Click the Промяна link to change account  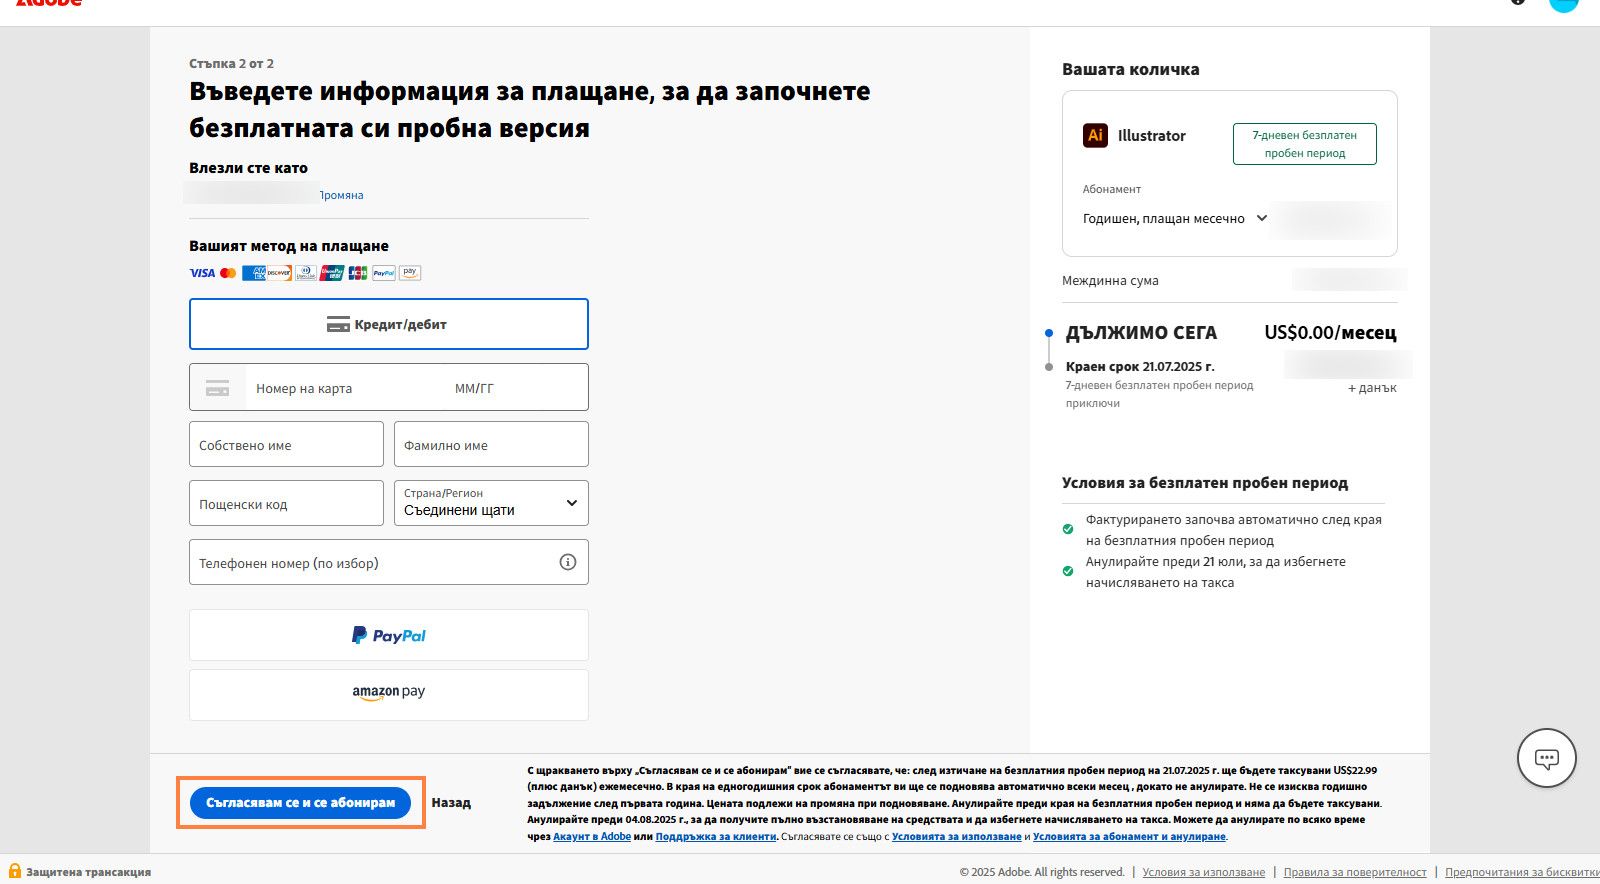341,195
